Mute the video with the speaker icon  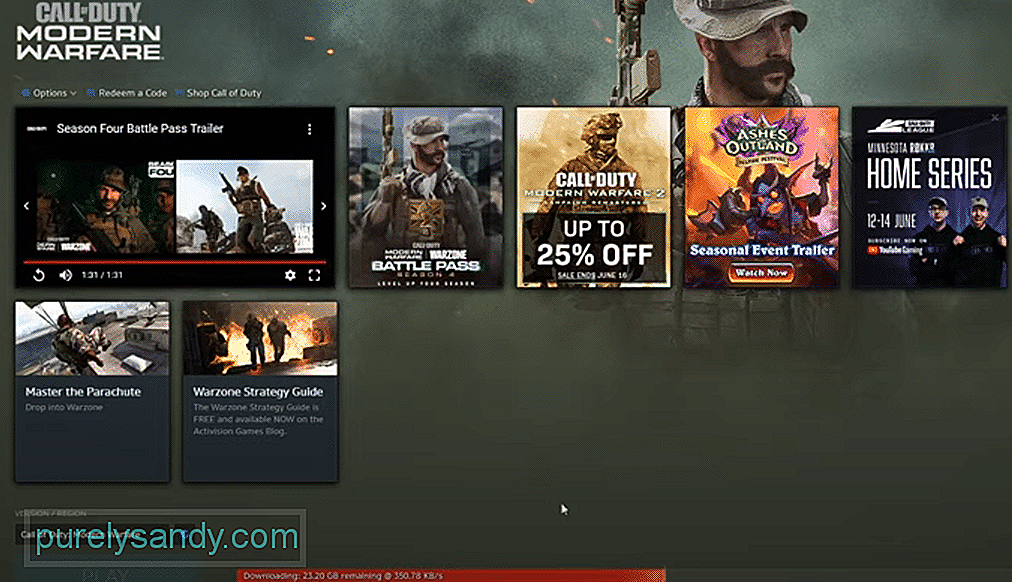click(x=66, y=276)
